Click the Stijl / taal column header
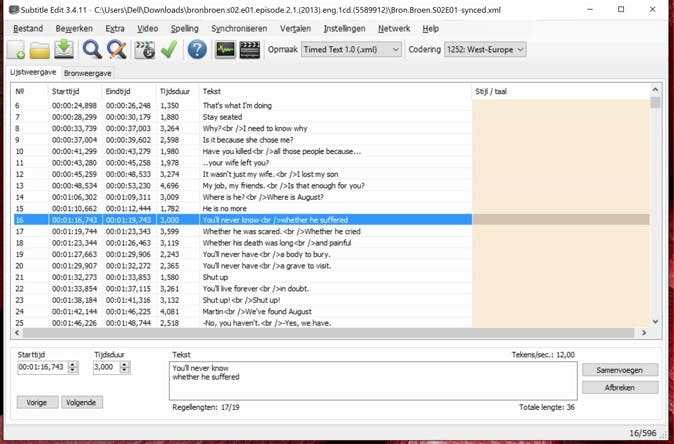 pyautogui.click(x=561, y=91)
